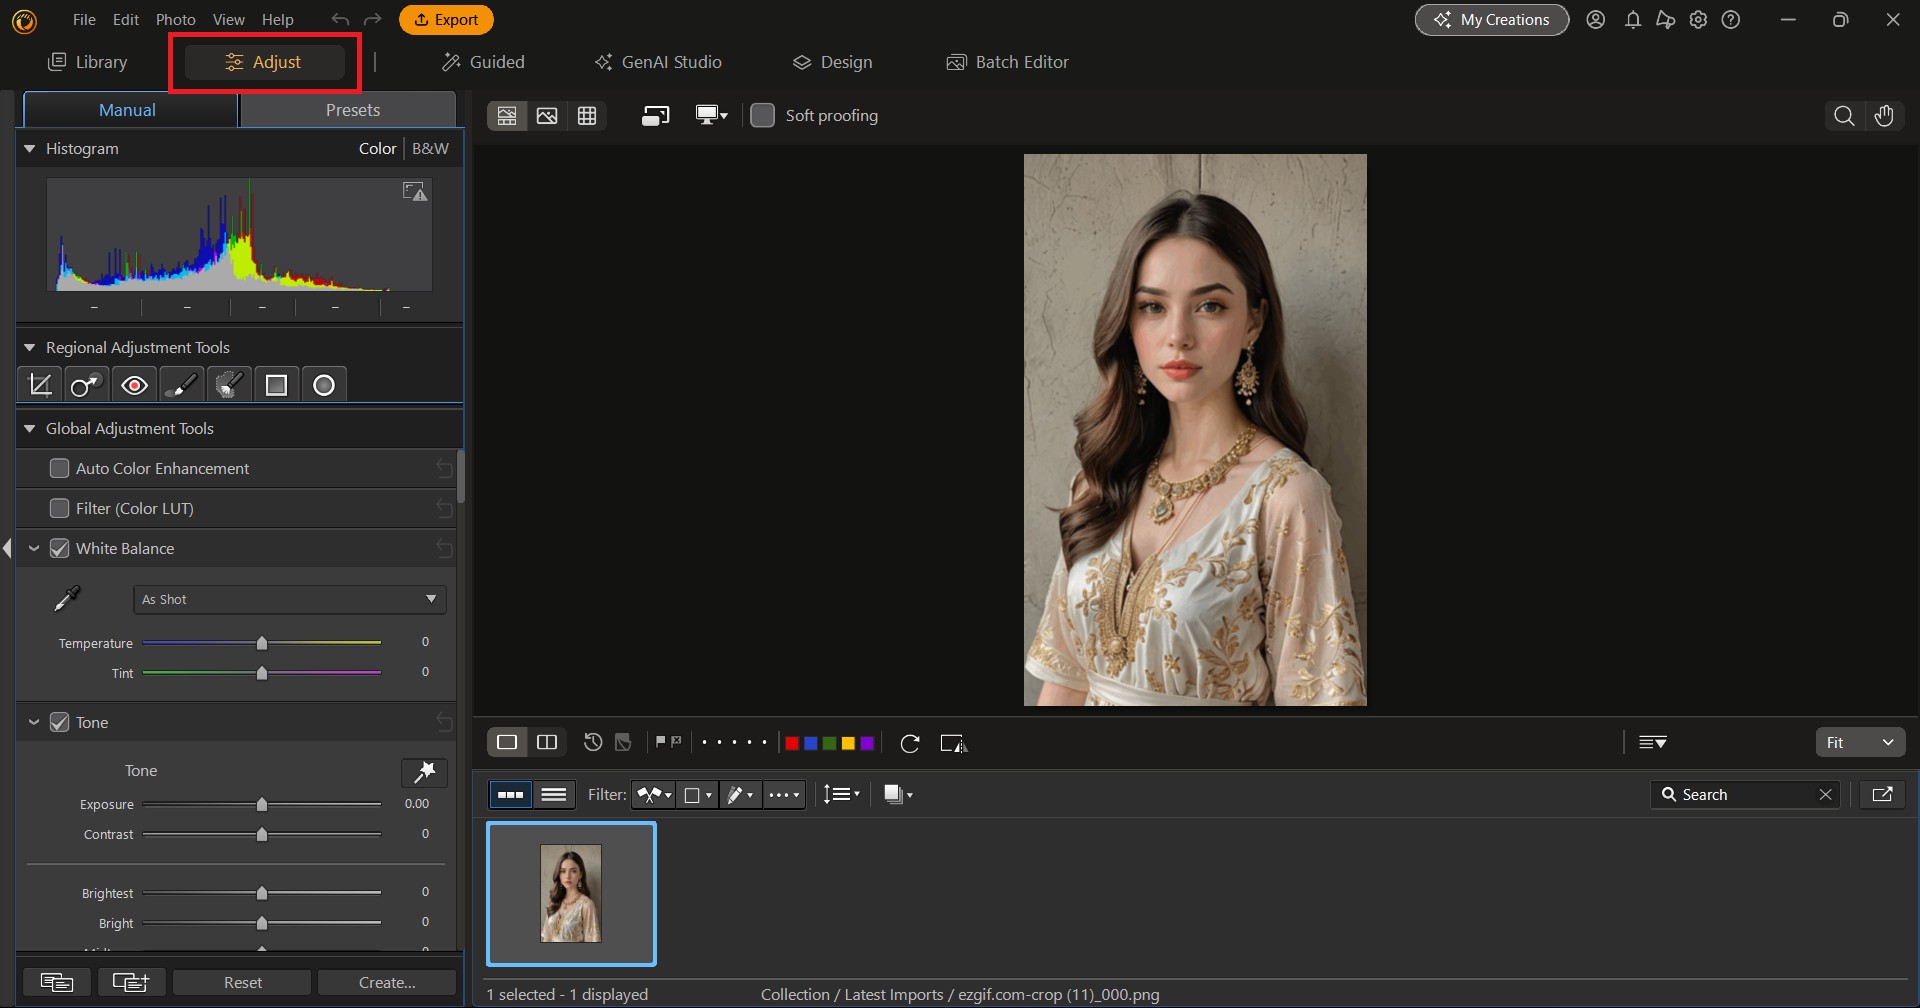
Task: Enable Auto Color Enhancement
Action: [60, 467]
